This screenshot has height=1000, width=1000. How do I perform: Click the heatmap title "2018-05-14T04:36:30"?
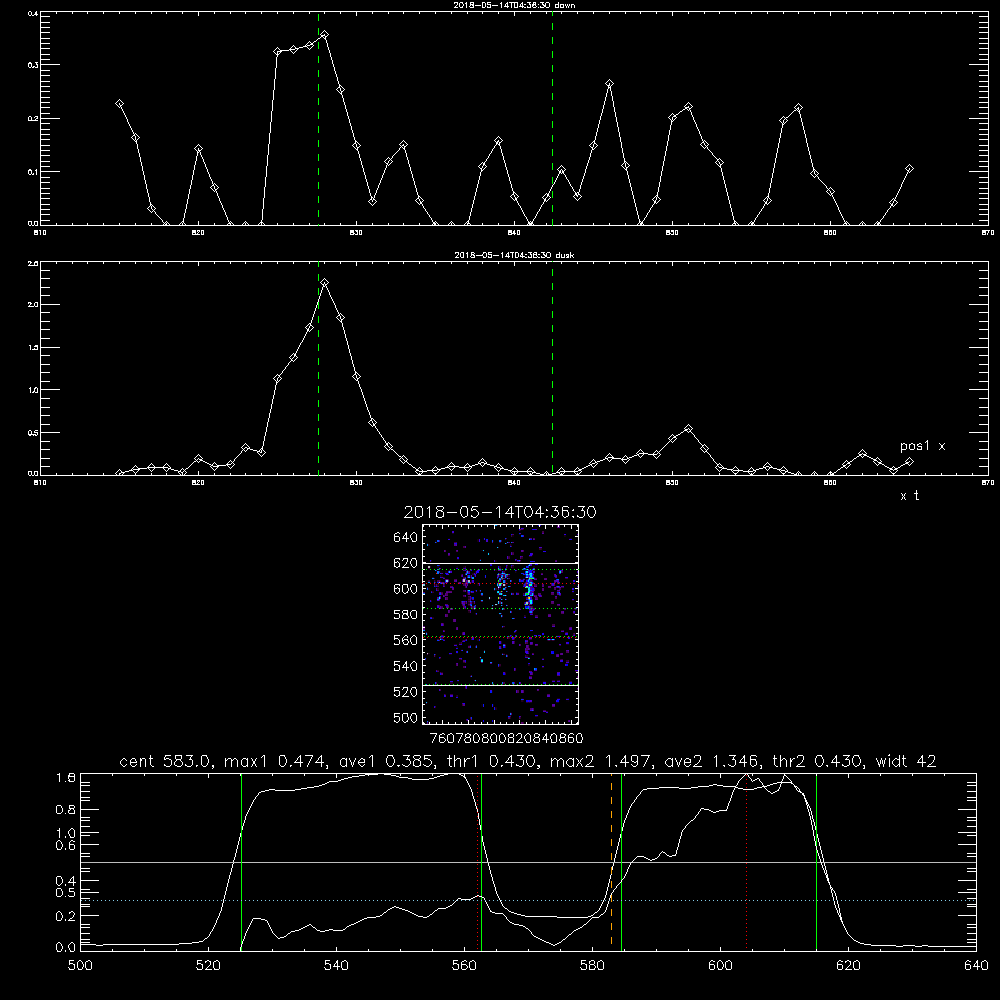pyautogui.click(x=500, y=512)
